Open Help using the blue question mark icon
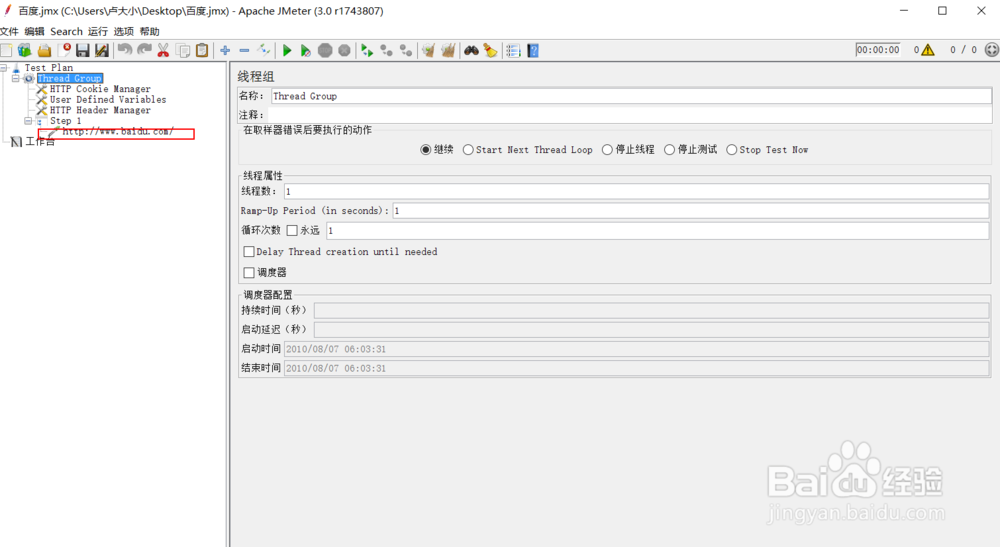This screenshot has height=547, width=1000. [x=533, y=50]
